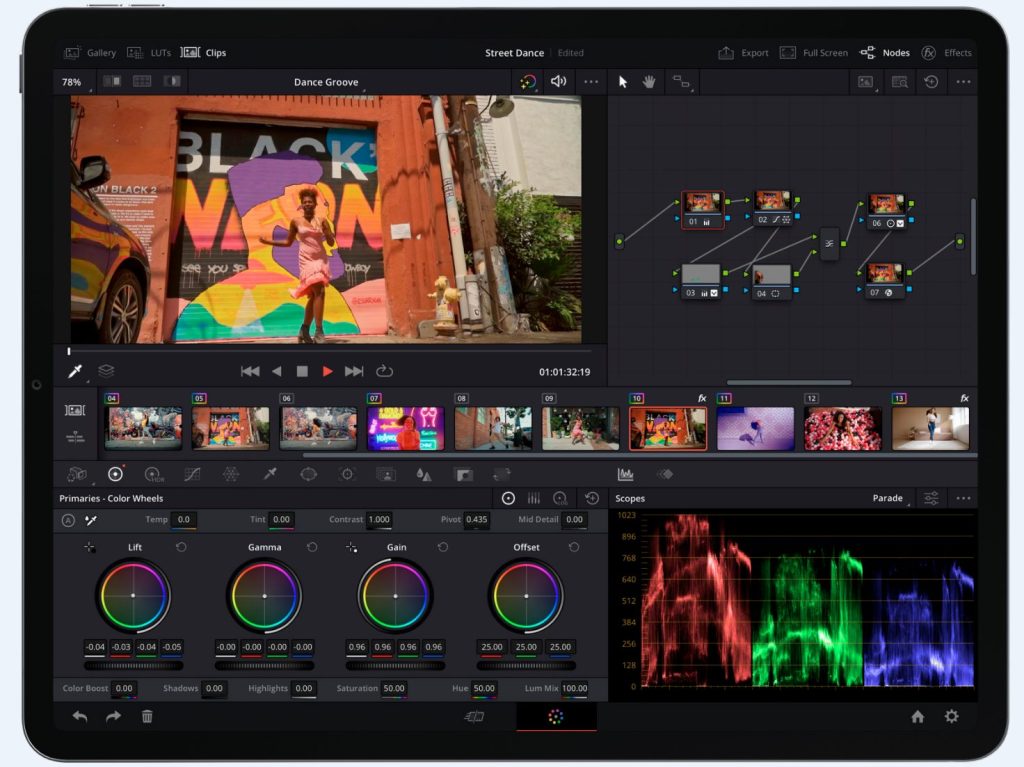Image resolution: width=1024 pixels, height=767 pixels.
Task: Click the Saturation value field
Action: tap(394, 688)
